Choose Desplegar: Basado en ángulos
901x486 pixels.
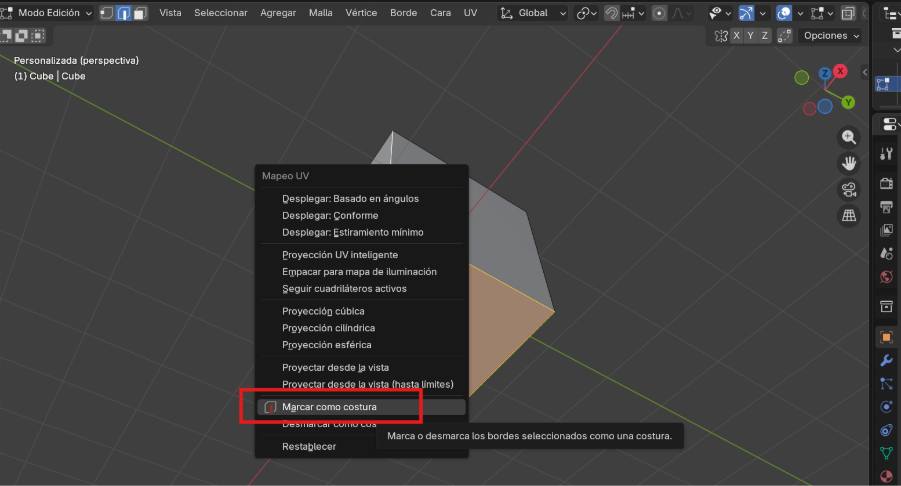[361, 199]
